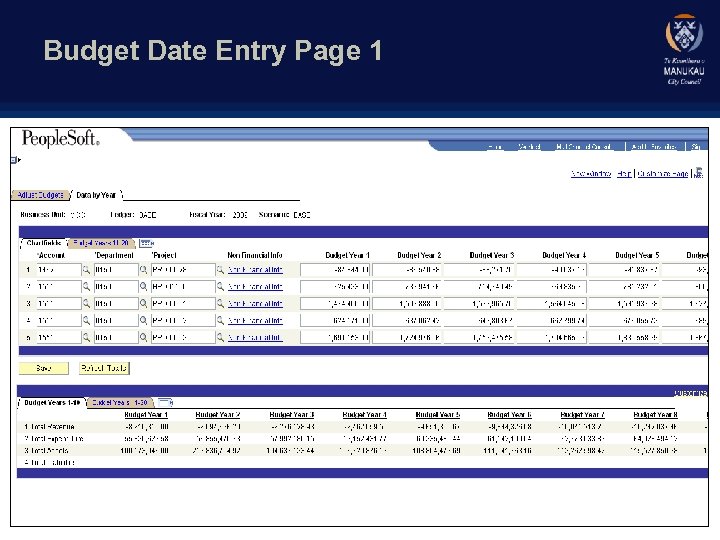Open the Worklist header link
This screenshot has width=720, height=540.
click(x=529, y=146)
